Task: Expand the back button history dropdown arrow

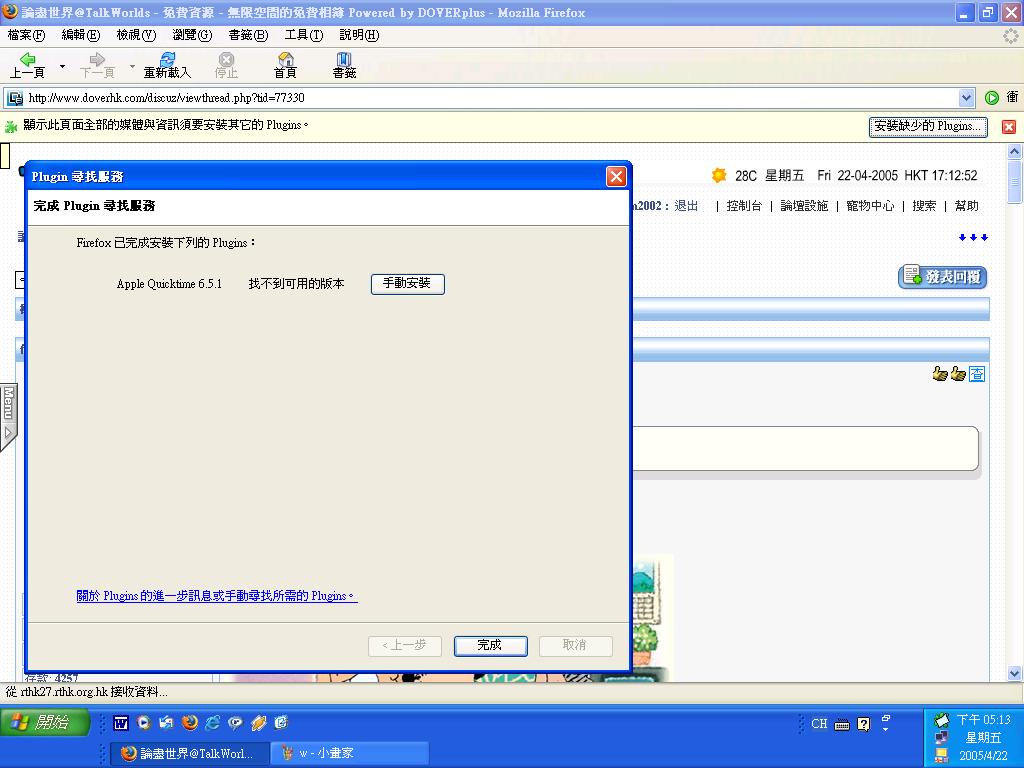Action: tap(62, 67)
